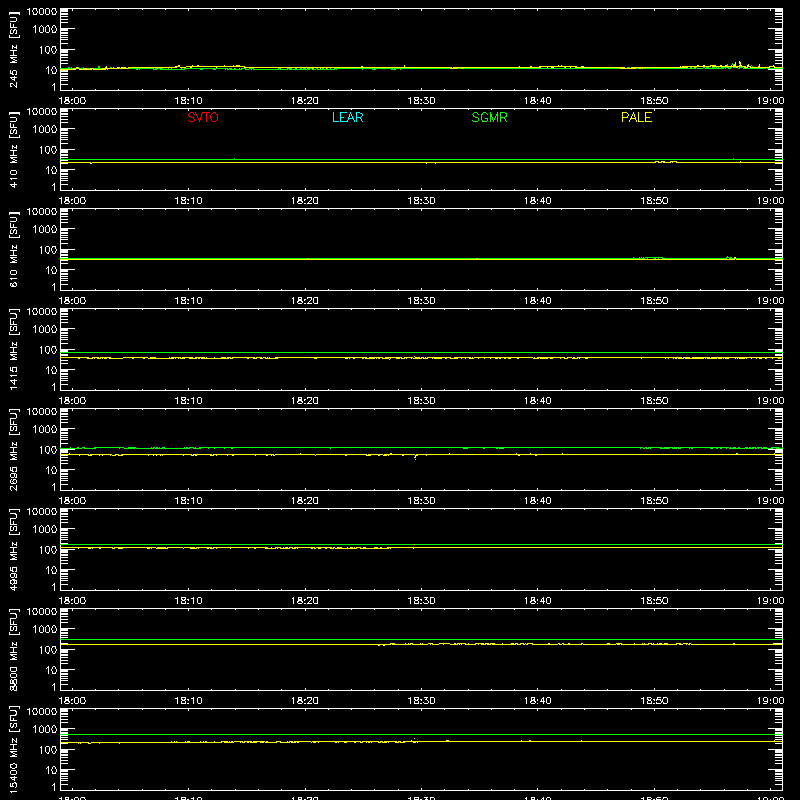Click 19:00 tick under the 610 MHz plot

point(770,301)
